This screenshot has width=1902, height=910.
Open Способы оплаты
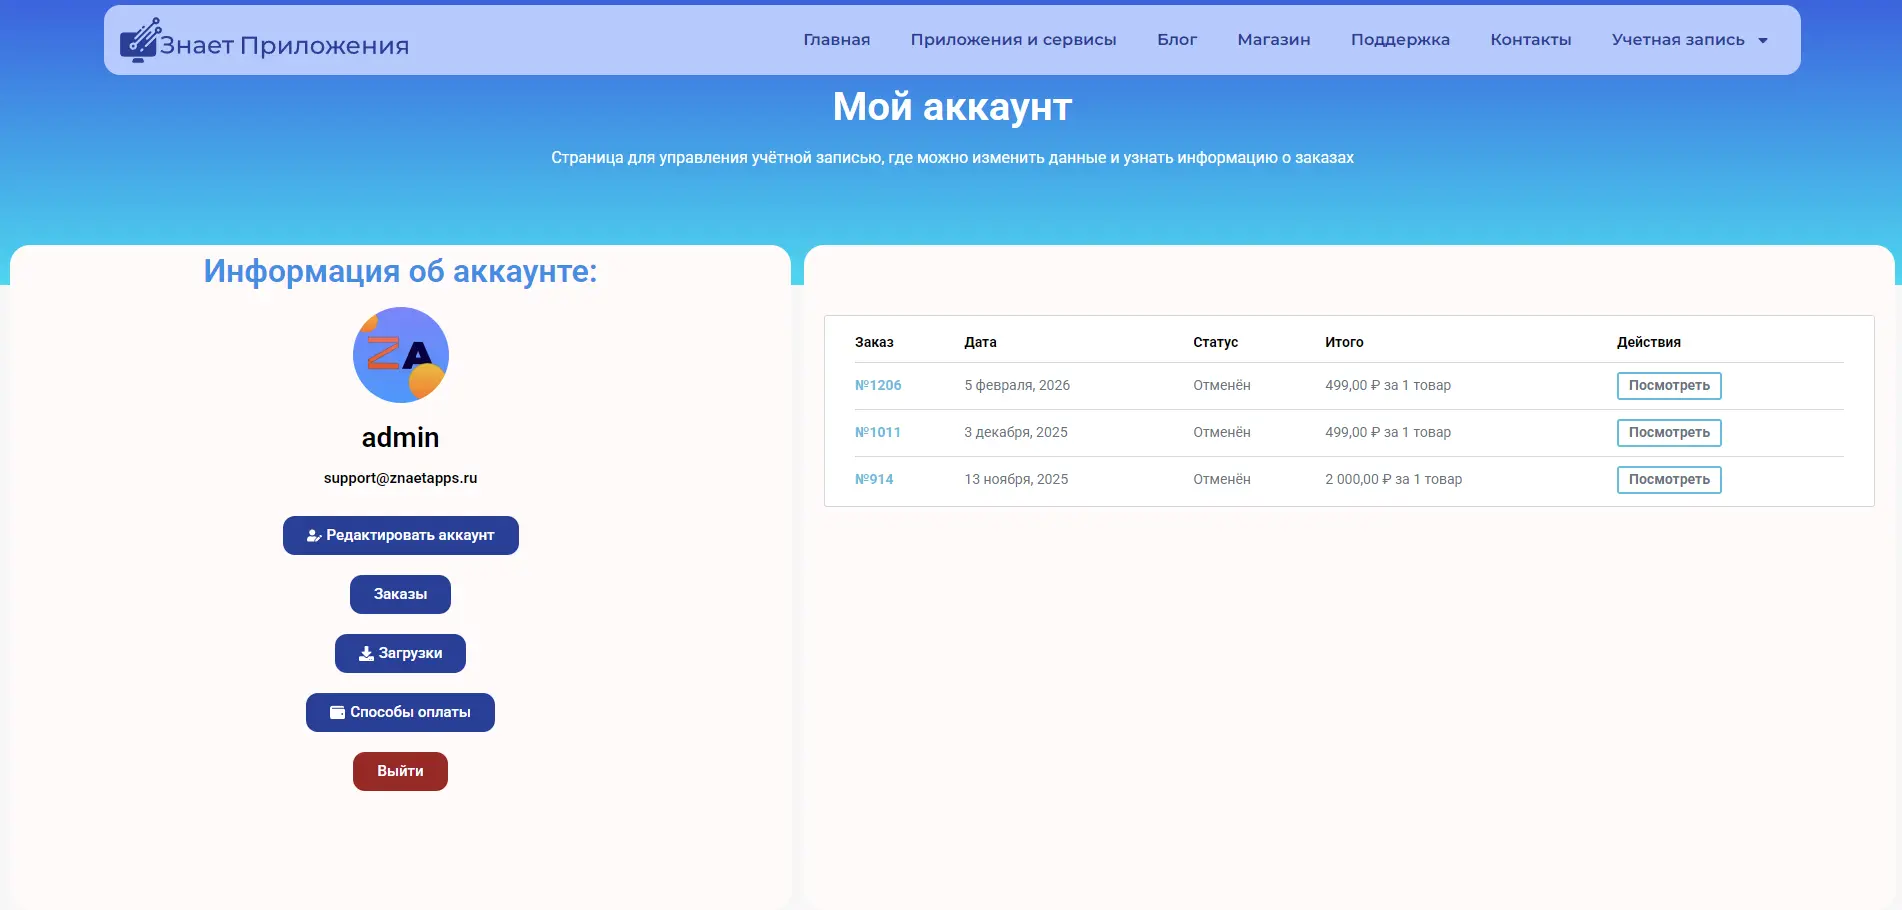(x=400, y=712)
